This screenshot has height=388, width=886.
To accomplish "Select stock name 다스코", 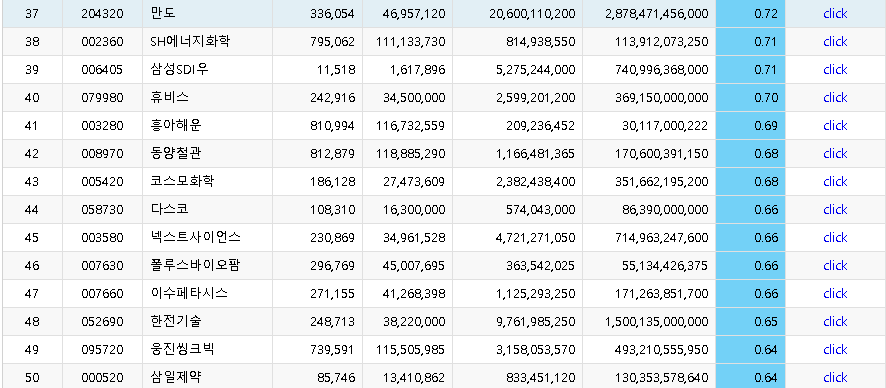I will [170, 210].
